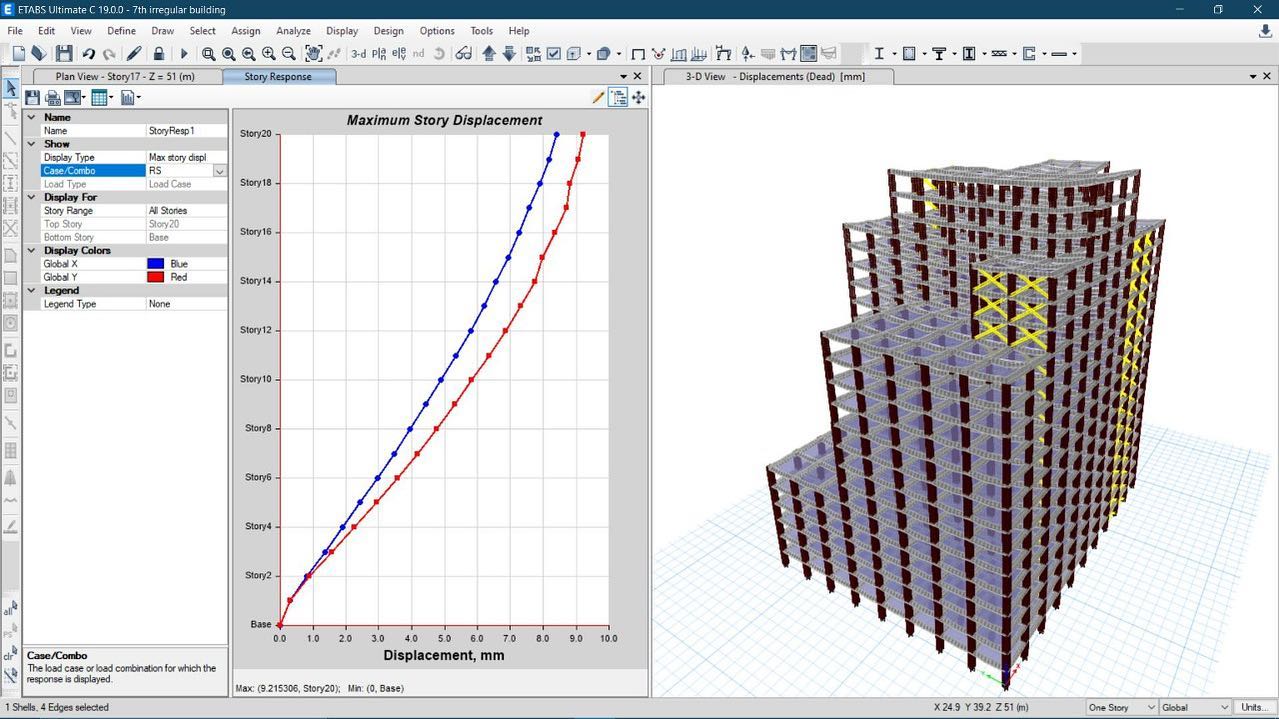The width and height of the screenshot is (1279, 719).
Task: Collapse the Show section in properties
Action: (x=31, y=144)
